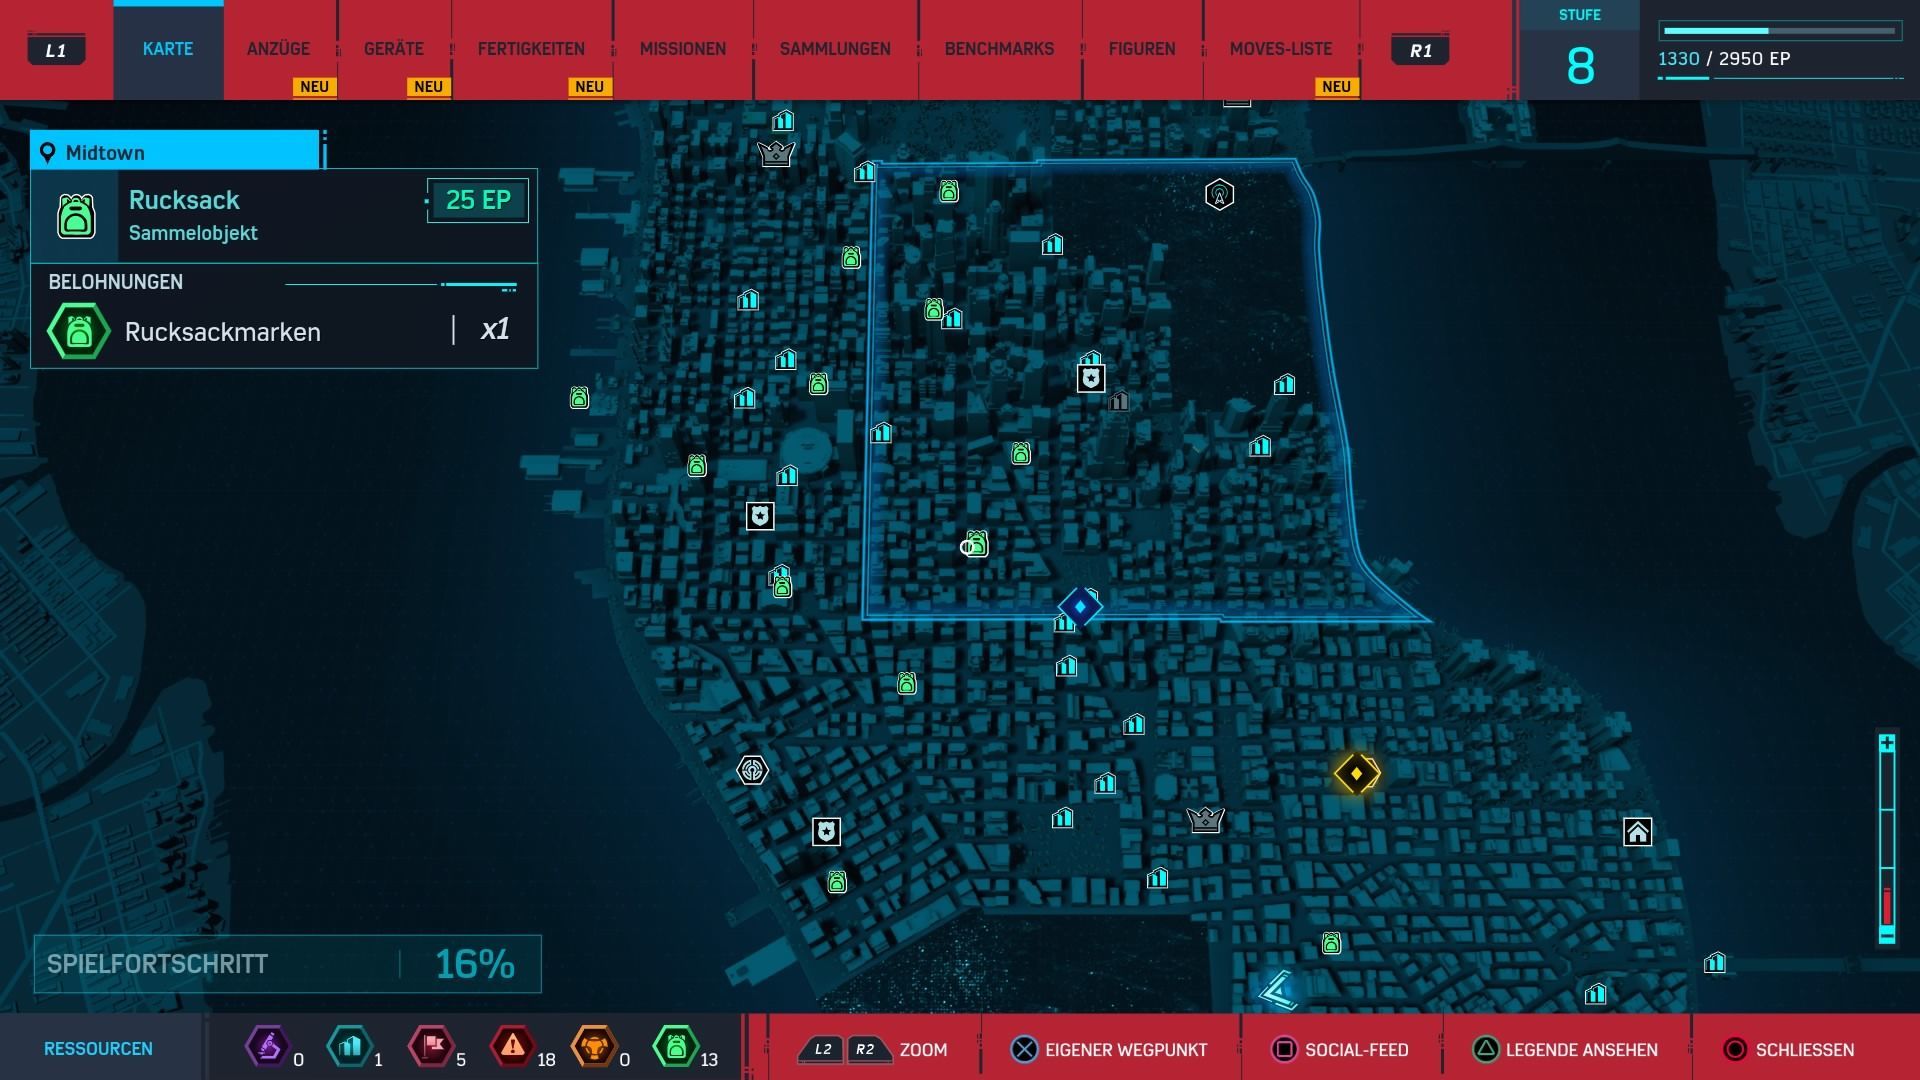Viewport: 1920px width, 1080px height.
Task: Select the police shield icon in lower west
Action: coord(826,832)
